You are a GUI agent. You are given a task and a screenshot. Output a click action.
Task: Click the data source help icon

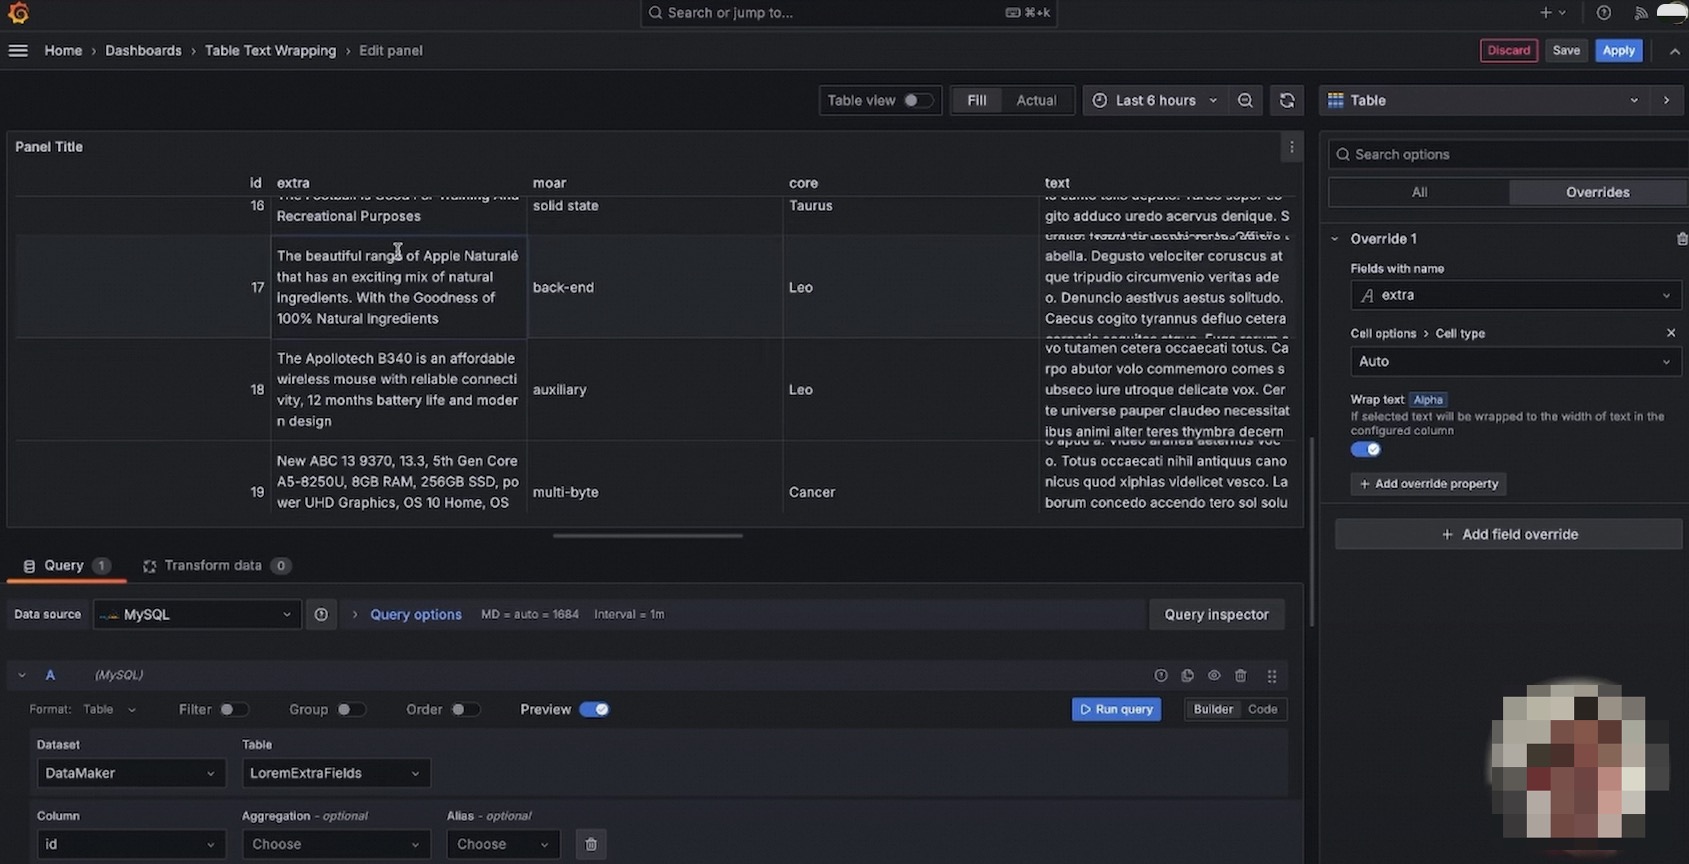coord(321,615)
